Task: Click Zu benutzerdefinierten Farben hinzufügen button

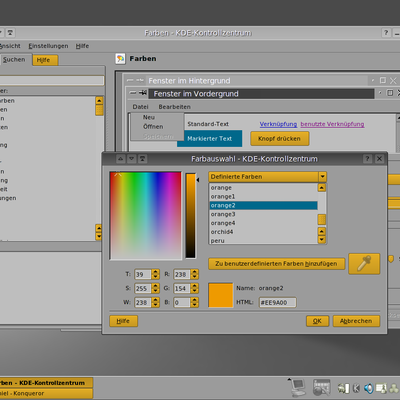Action: pyautogui.click(x=276, y=264)
